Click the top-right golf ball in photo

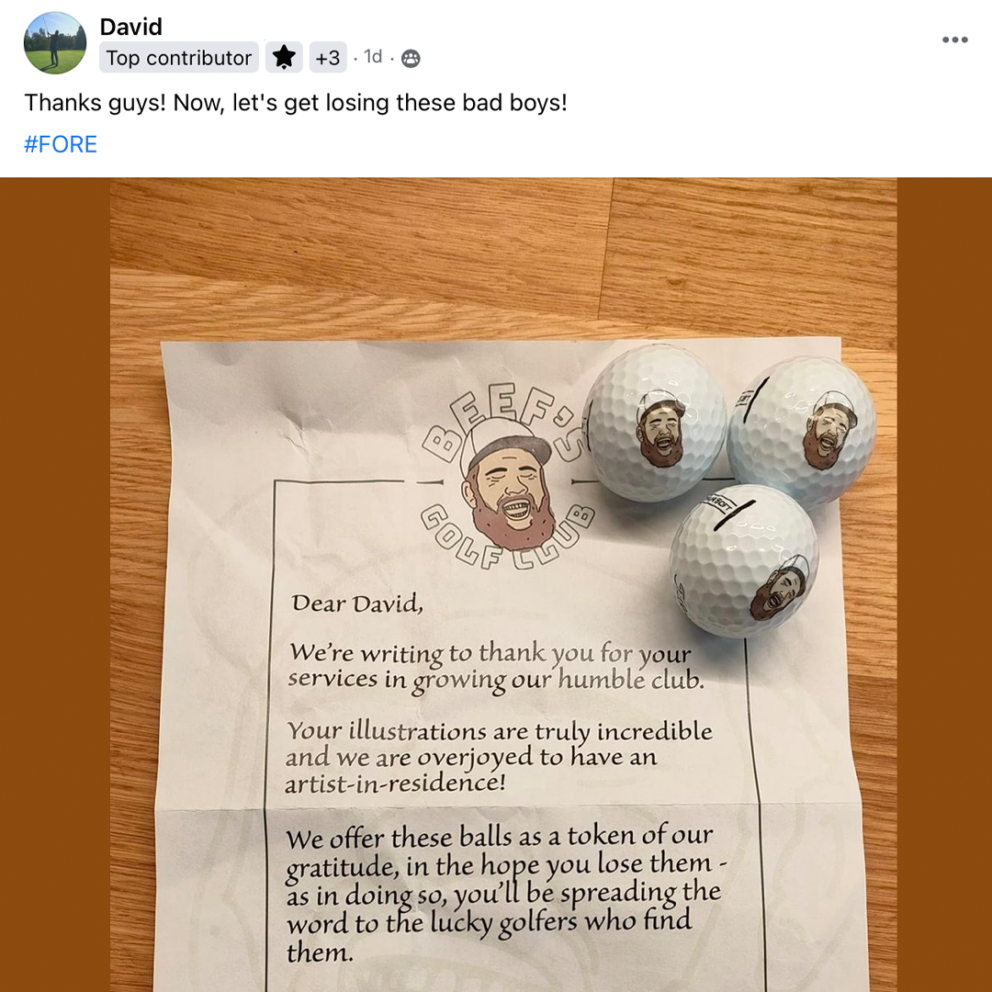[802, 432]
